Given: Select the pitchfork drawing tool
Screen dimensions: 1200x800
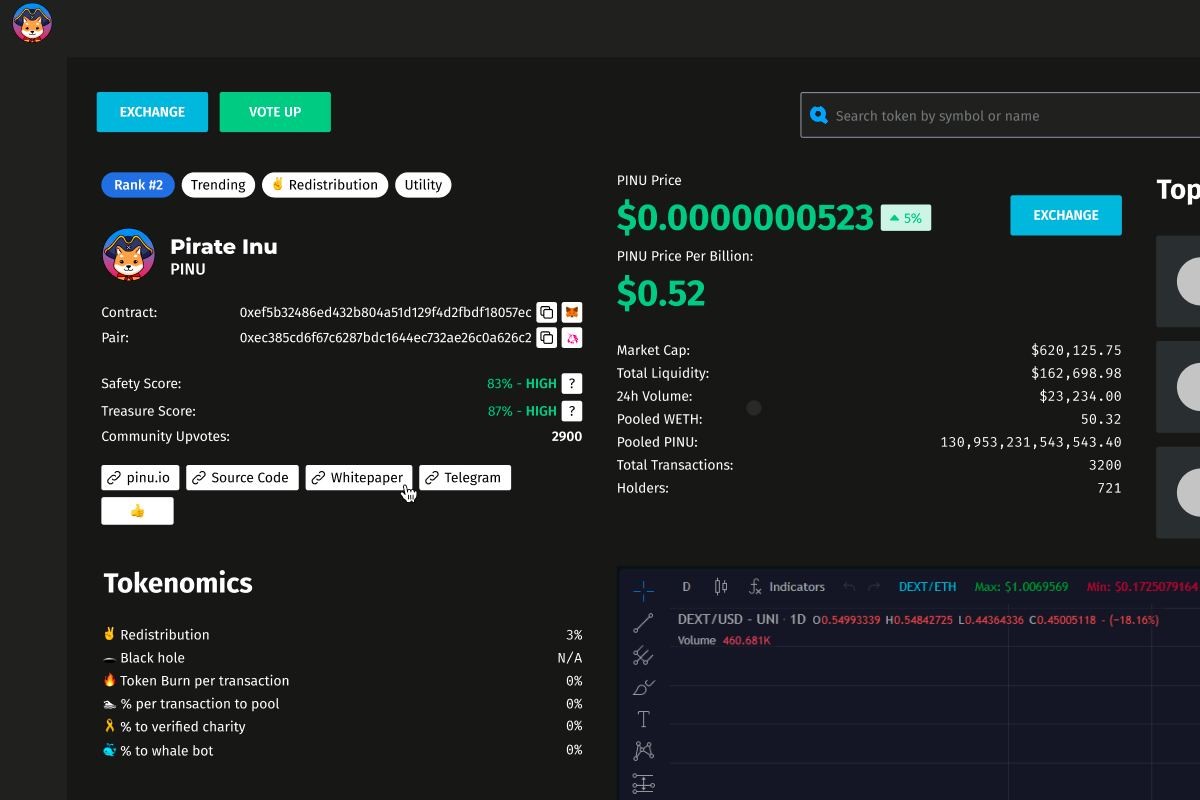Looking at the screenshot, I should (643, 656).
